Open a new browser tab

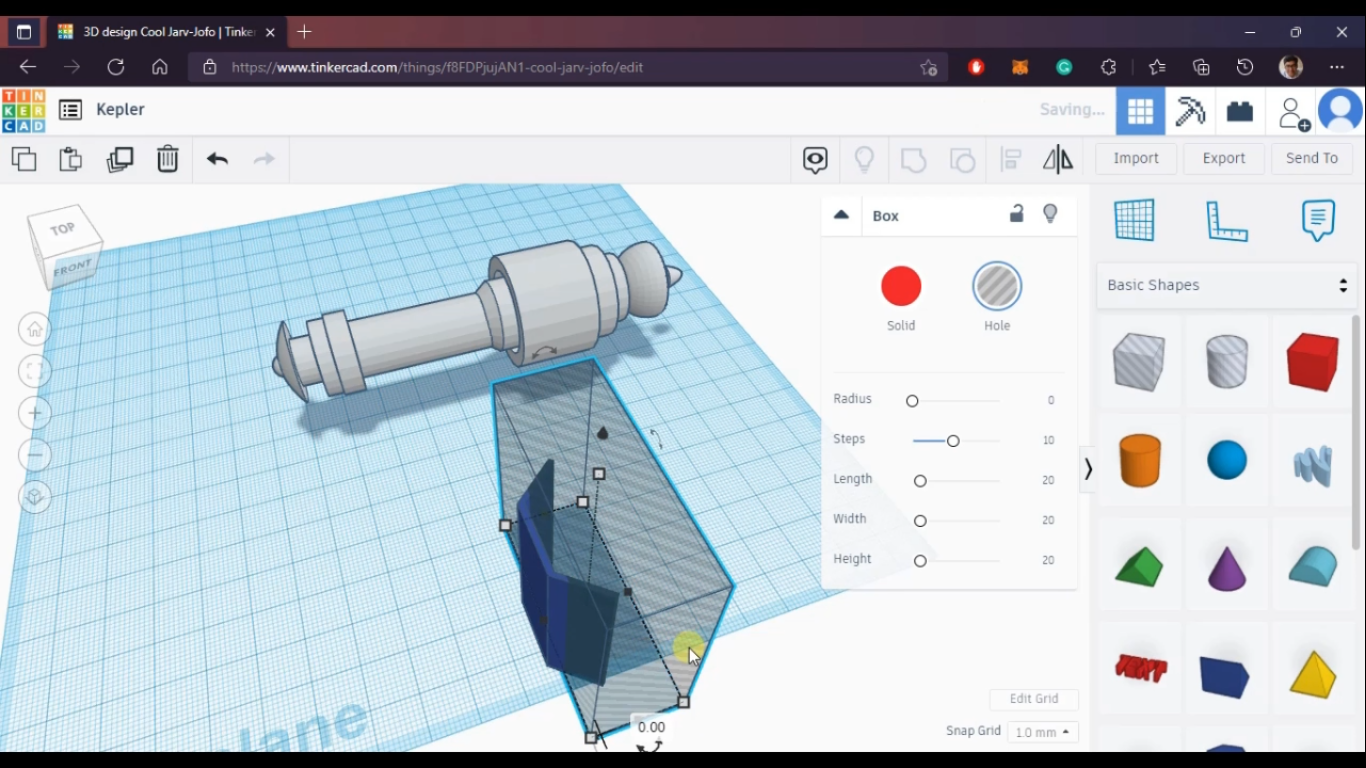[x=304, y=32]
